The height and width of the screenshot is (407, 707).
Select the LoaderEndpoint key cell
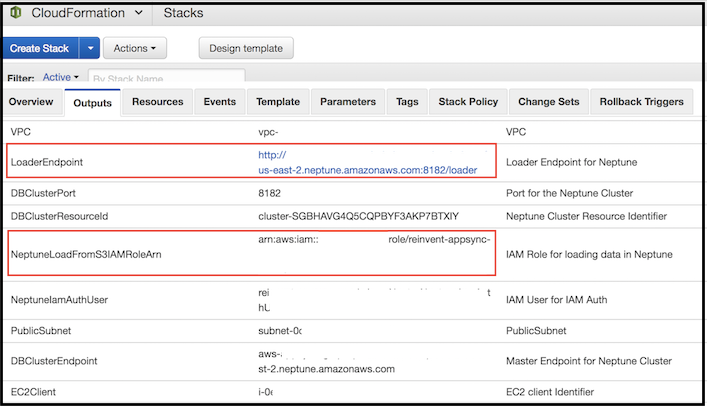point(47,162)
